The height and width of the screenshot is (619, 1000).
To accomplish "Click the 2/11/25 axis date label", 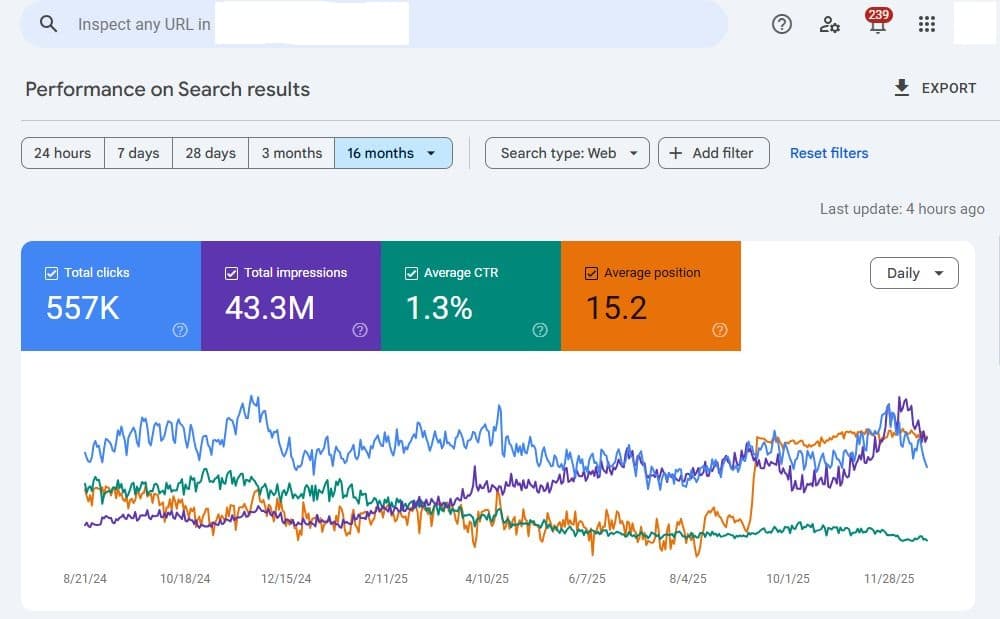I will (x=386, y=578).
